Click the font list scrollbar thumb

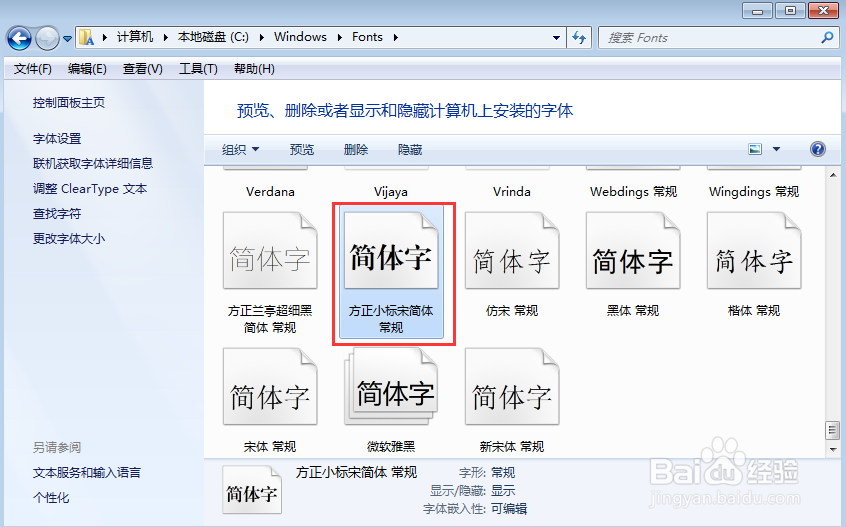coord(833,430)
